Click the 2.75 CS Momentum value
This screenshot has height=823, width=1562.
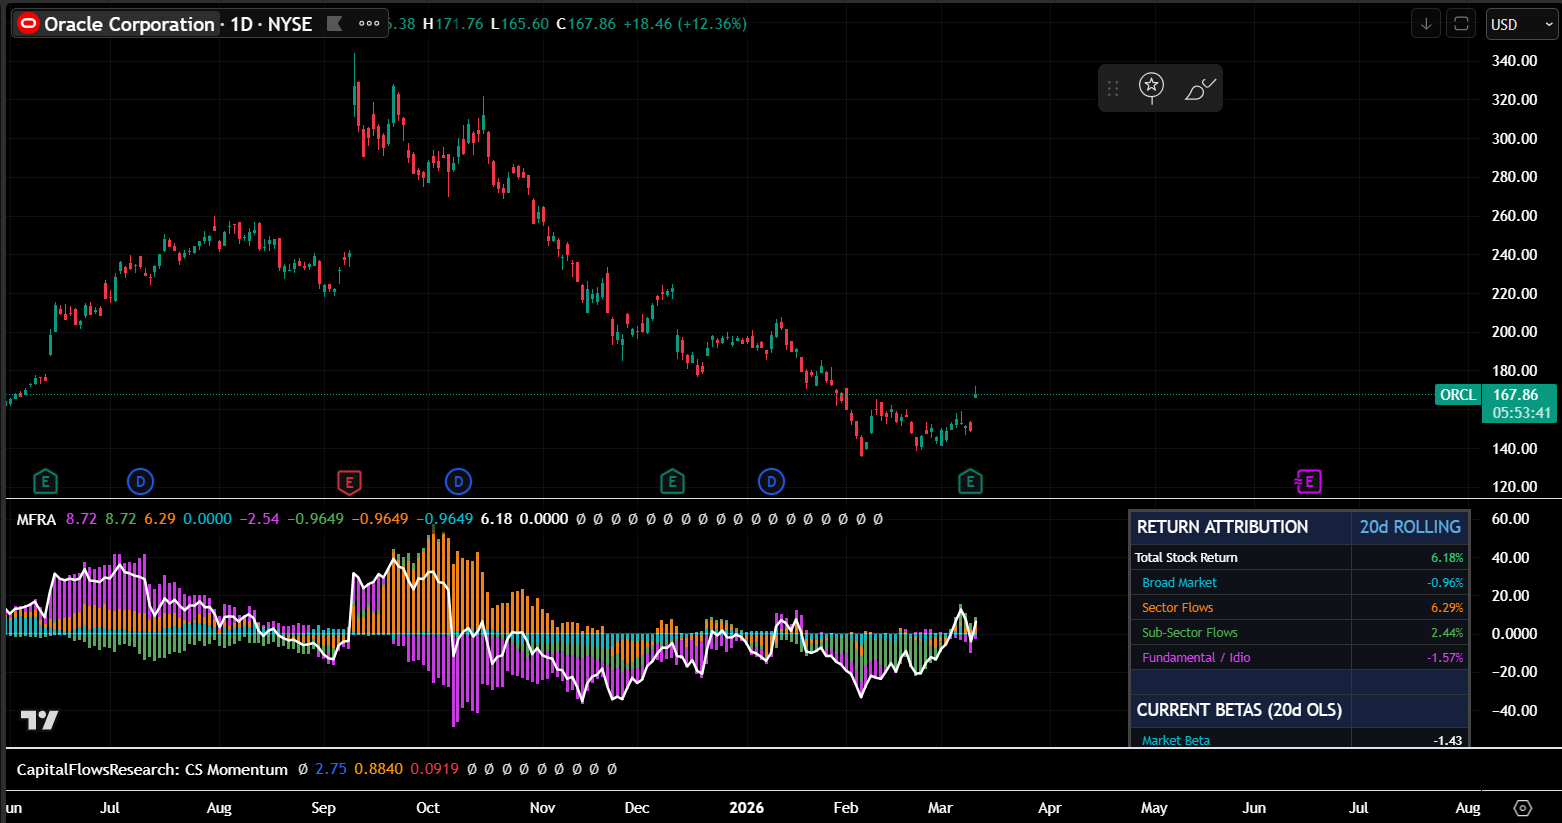tap(331, 769)
